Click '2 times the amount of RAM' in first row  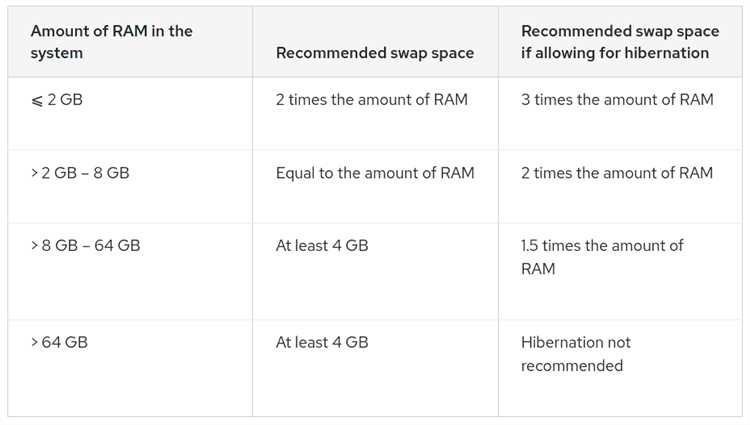coord(372,99)
